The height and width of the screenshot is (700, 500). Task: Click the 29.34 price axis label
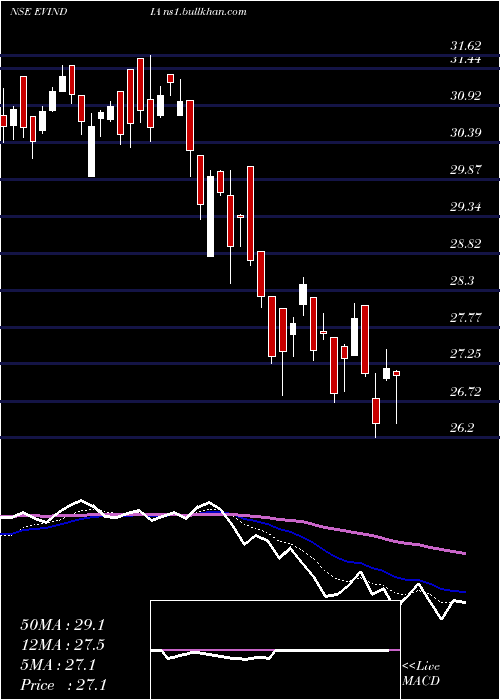coord(466,207)
